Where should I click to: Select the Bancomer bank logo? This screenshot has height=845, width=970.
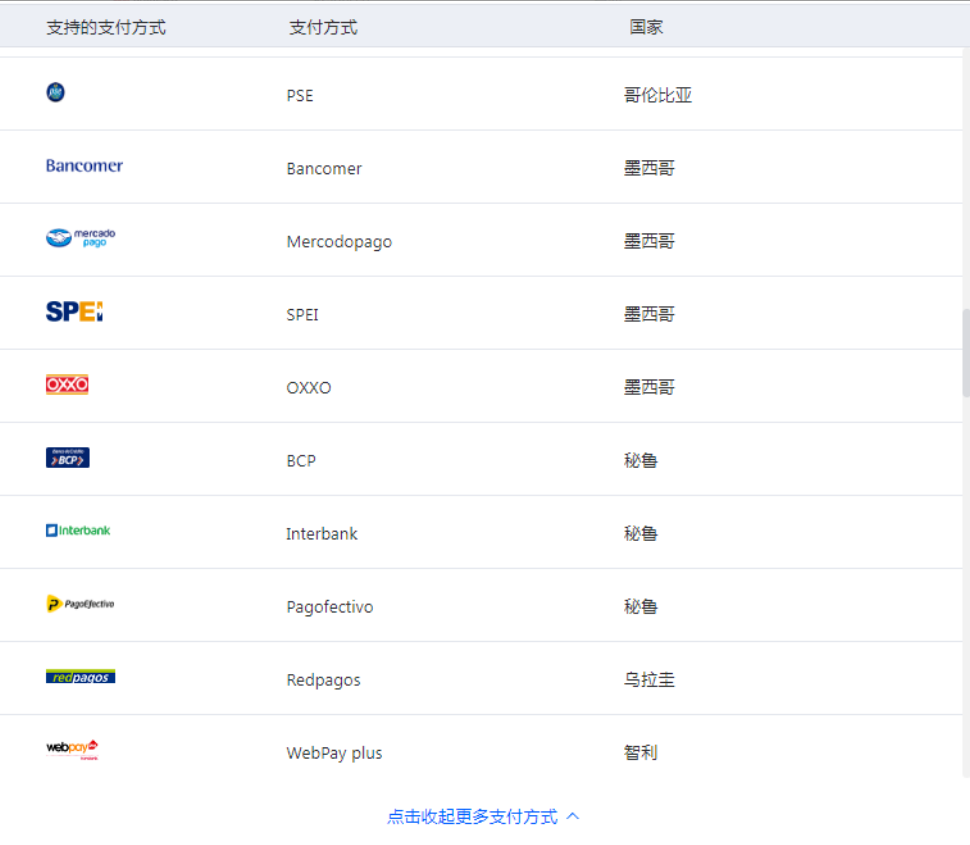pos(84,165)
